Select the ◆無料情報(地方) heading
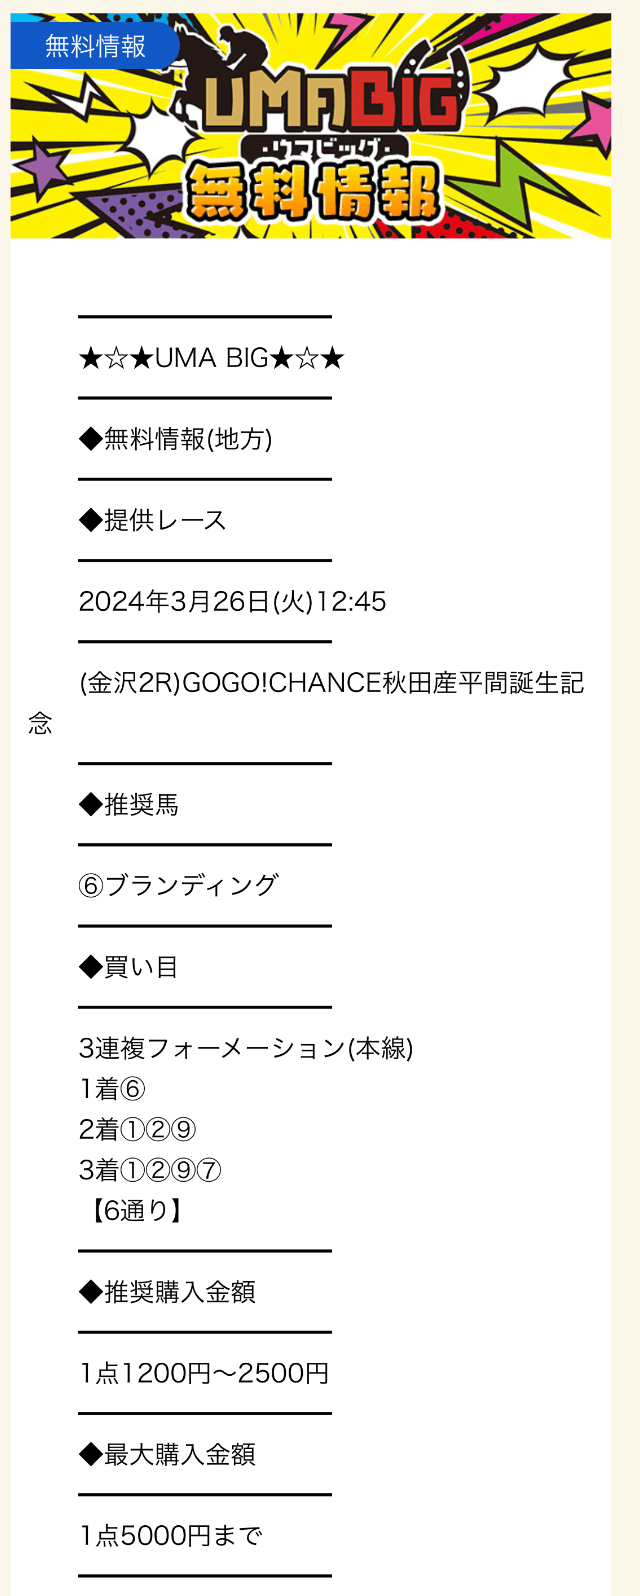 (x=176, y=439)
